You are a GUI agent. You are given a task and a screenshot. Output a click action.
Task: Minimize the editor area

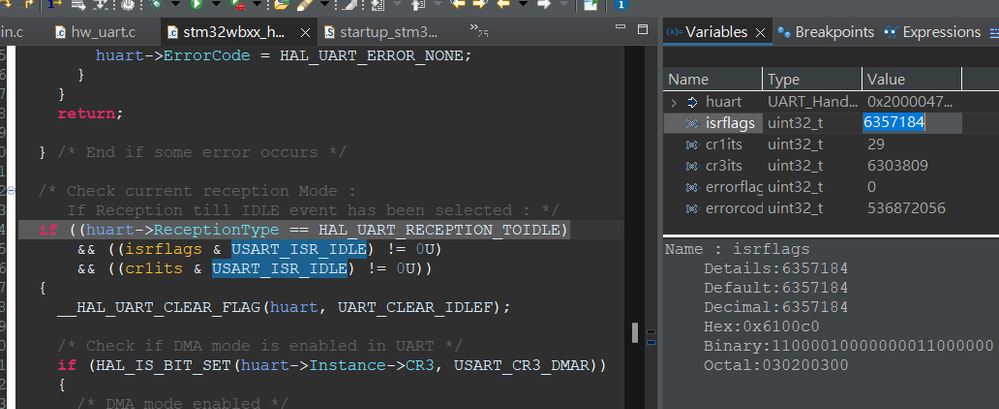[x=621, y=28]
